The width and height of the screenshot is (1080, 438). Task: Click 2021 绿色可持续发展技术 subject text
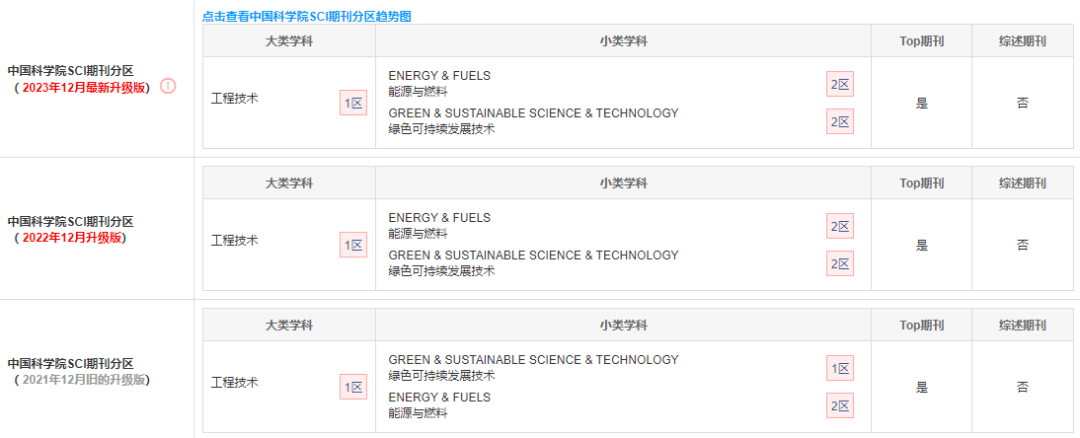tap(442, 376)
